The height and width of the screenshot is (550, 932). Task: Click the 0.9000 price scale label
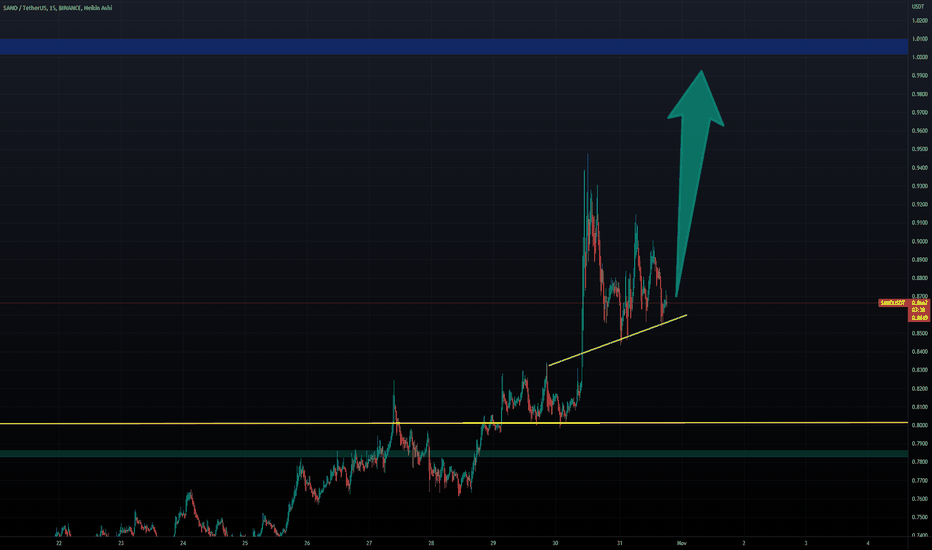(919, 241)
